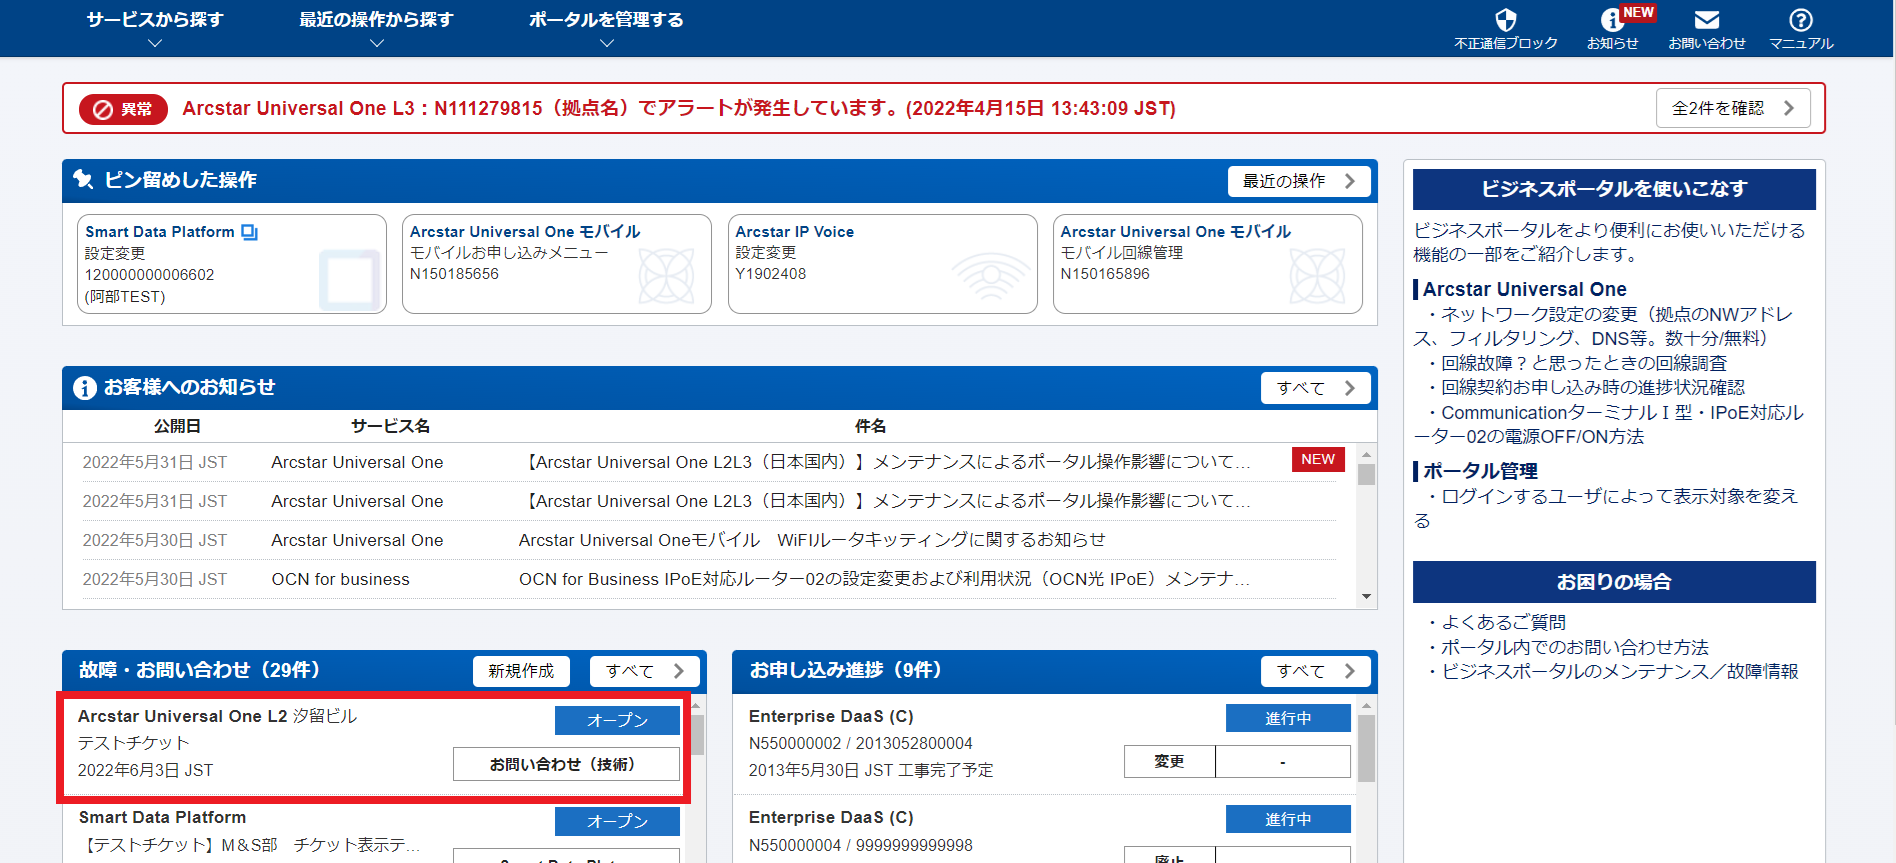Click the NEW badge on first notice row
This screenshot has width=1896, height=863.
(1318, 459)
